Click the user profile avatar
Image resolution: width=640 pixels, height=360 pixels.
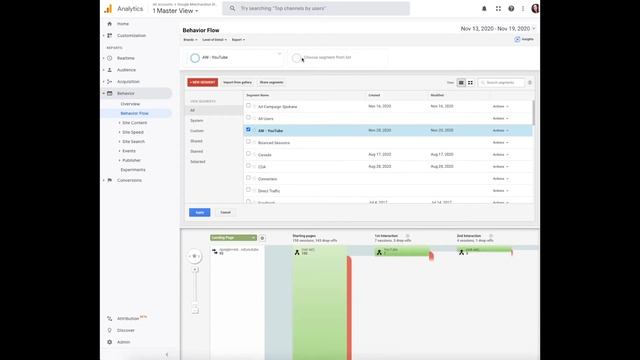click(535, 9)
